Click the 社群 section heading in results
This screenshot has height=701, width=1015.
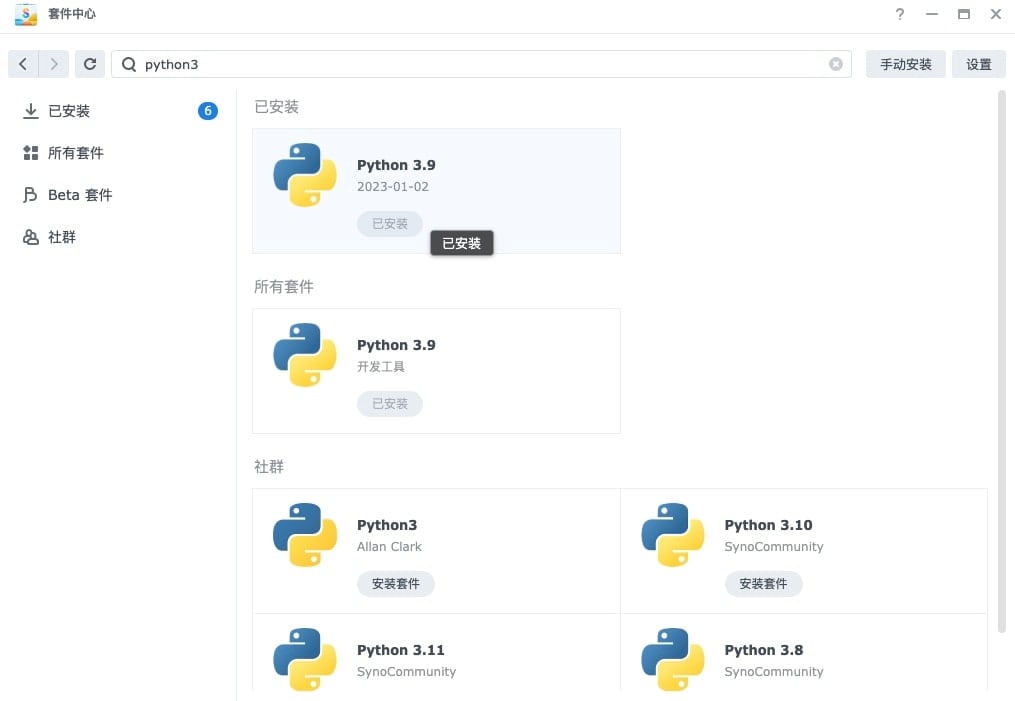[269, 467]
